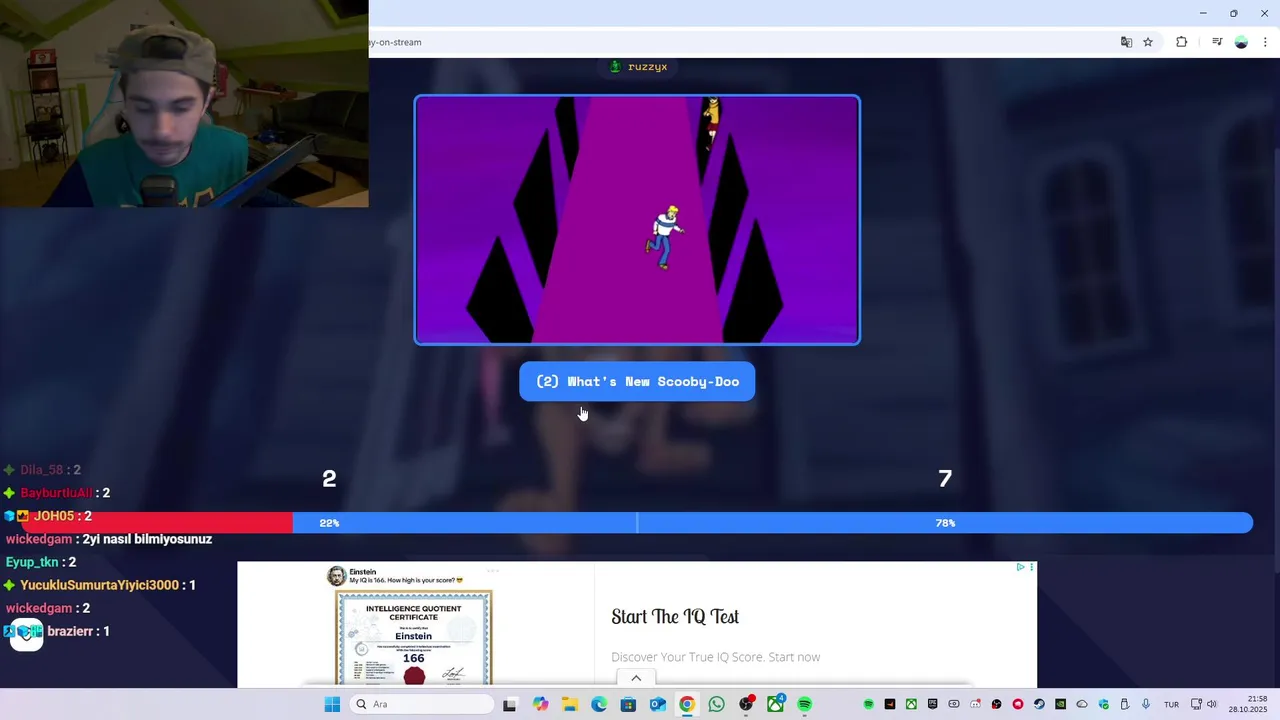
Task: Open WhatsApp from taskbar
Action: coord(716,704)
